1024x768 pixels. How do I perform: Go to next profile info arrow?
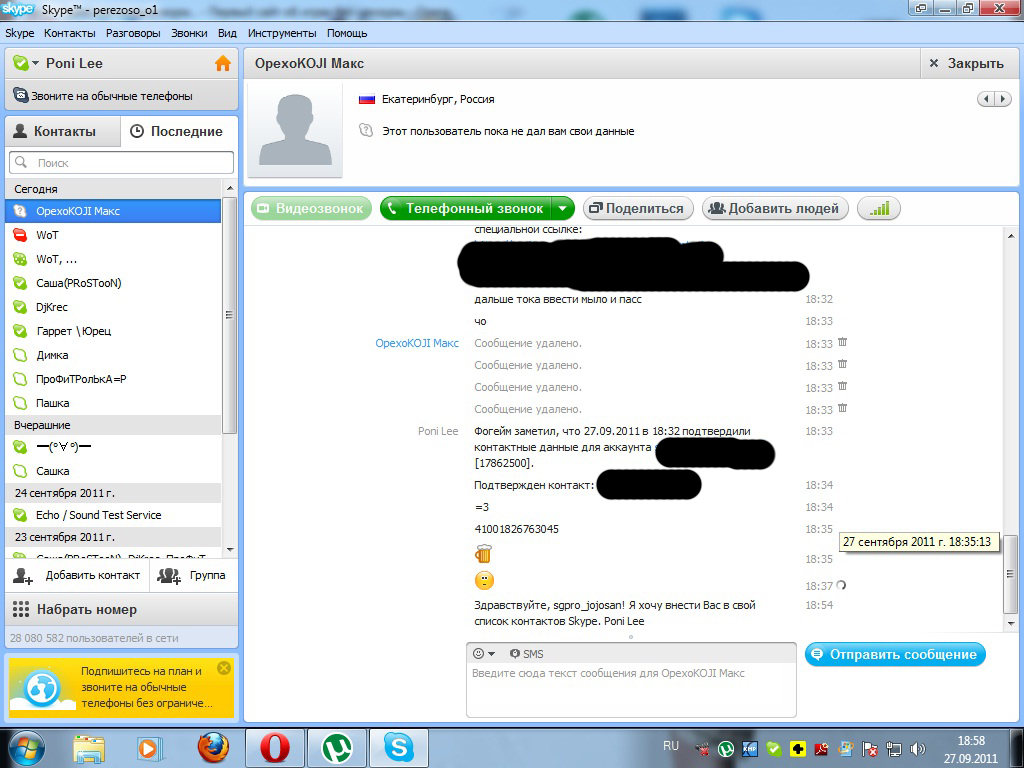[1003, 99]
